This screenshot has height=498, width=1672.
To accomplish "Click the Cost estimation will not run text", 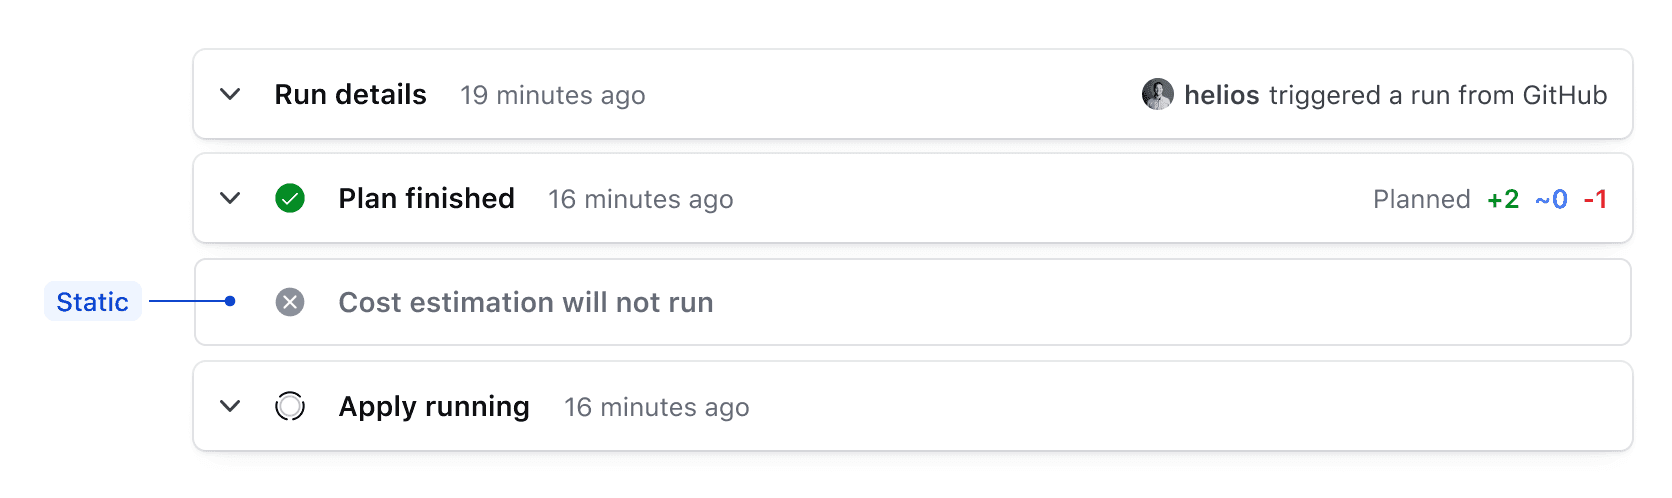I will (x=526, y=303).
